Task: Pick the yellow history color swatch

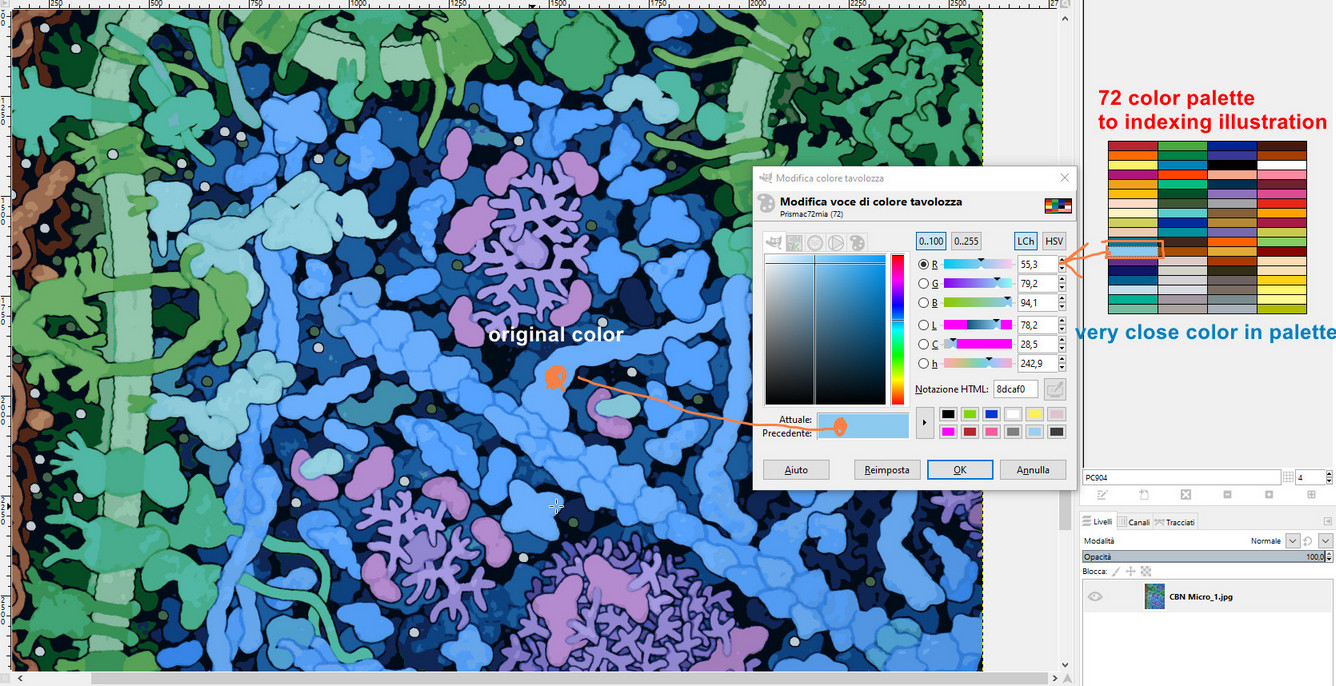Action: [x=1035, y=414]
